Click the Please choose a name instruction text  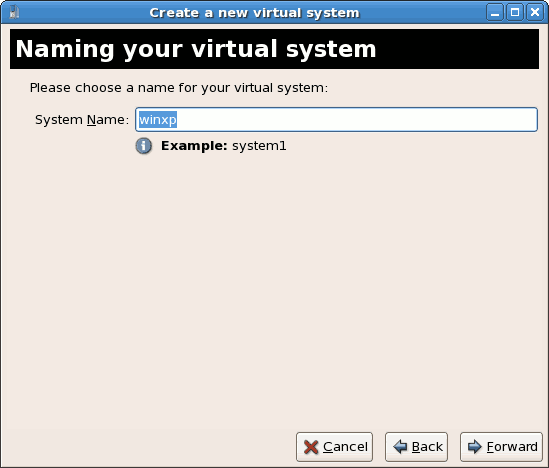[179, 88]
